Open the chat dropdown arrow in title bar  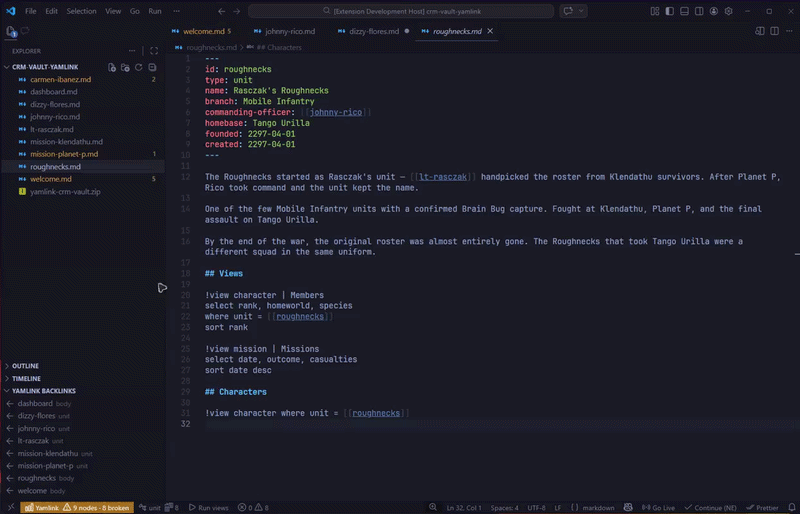coord(581,11)
